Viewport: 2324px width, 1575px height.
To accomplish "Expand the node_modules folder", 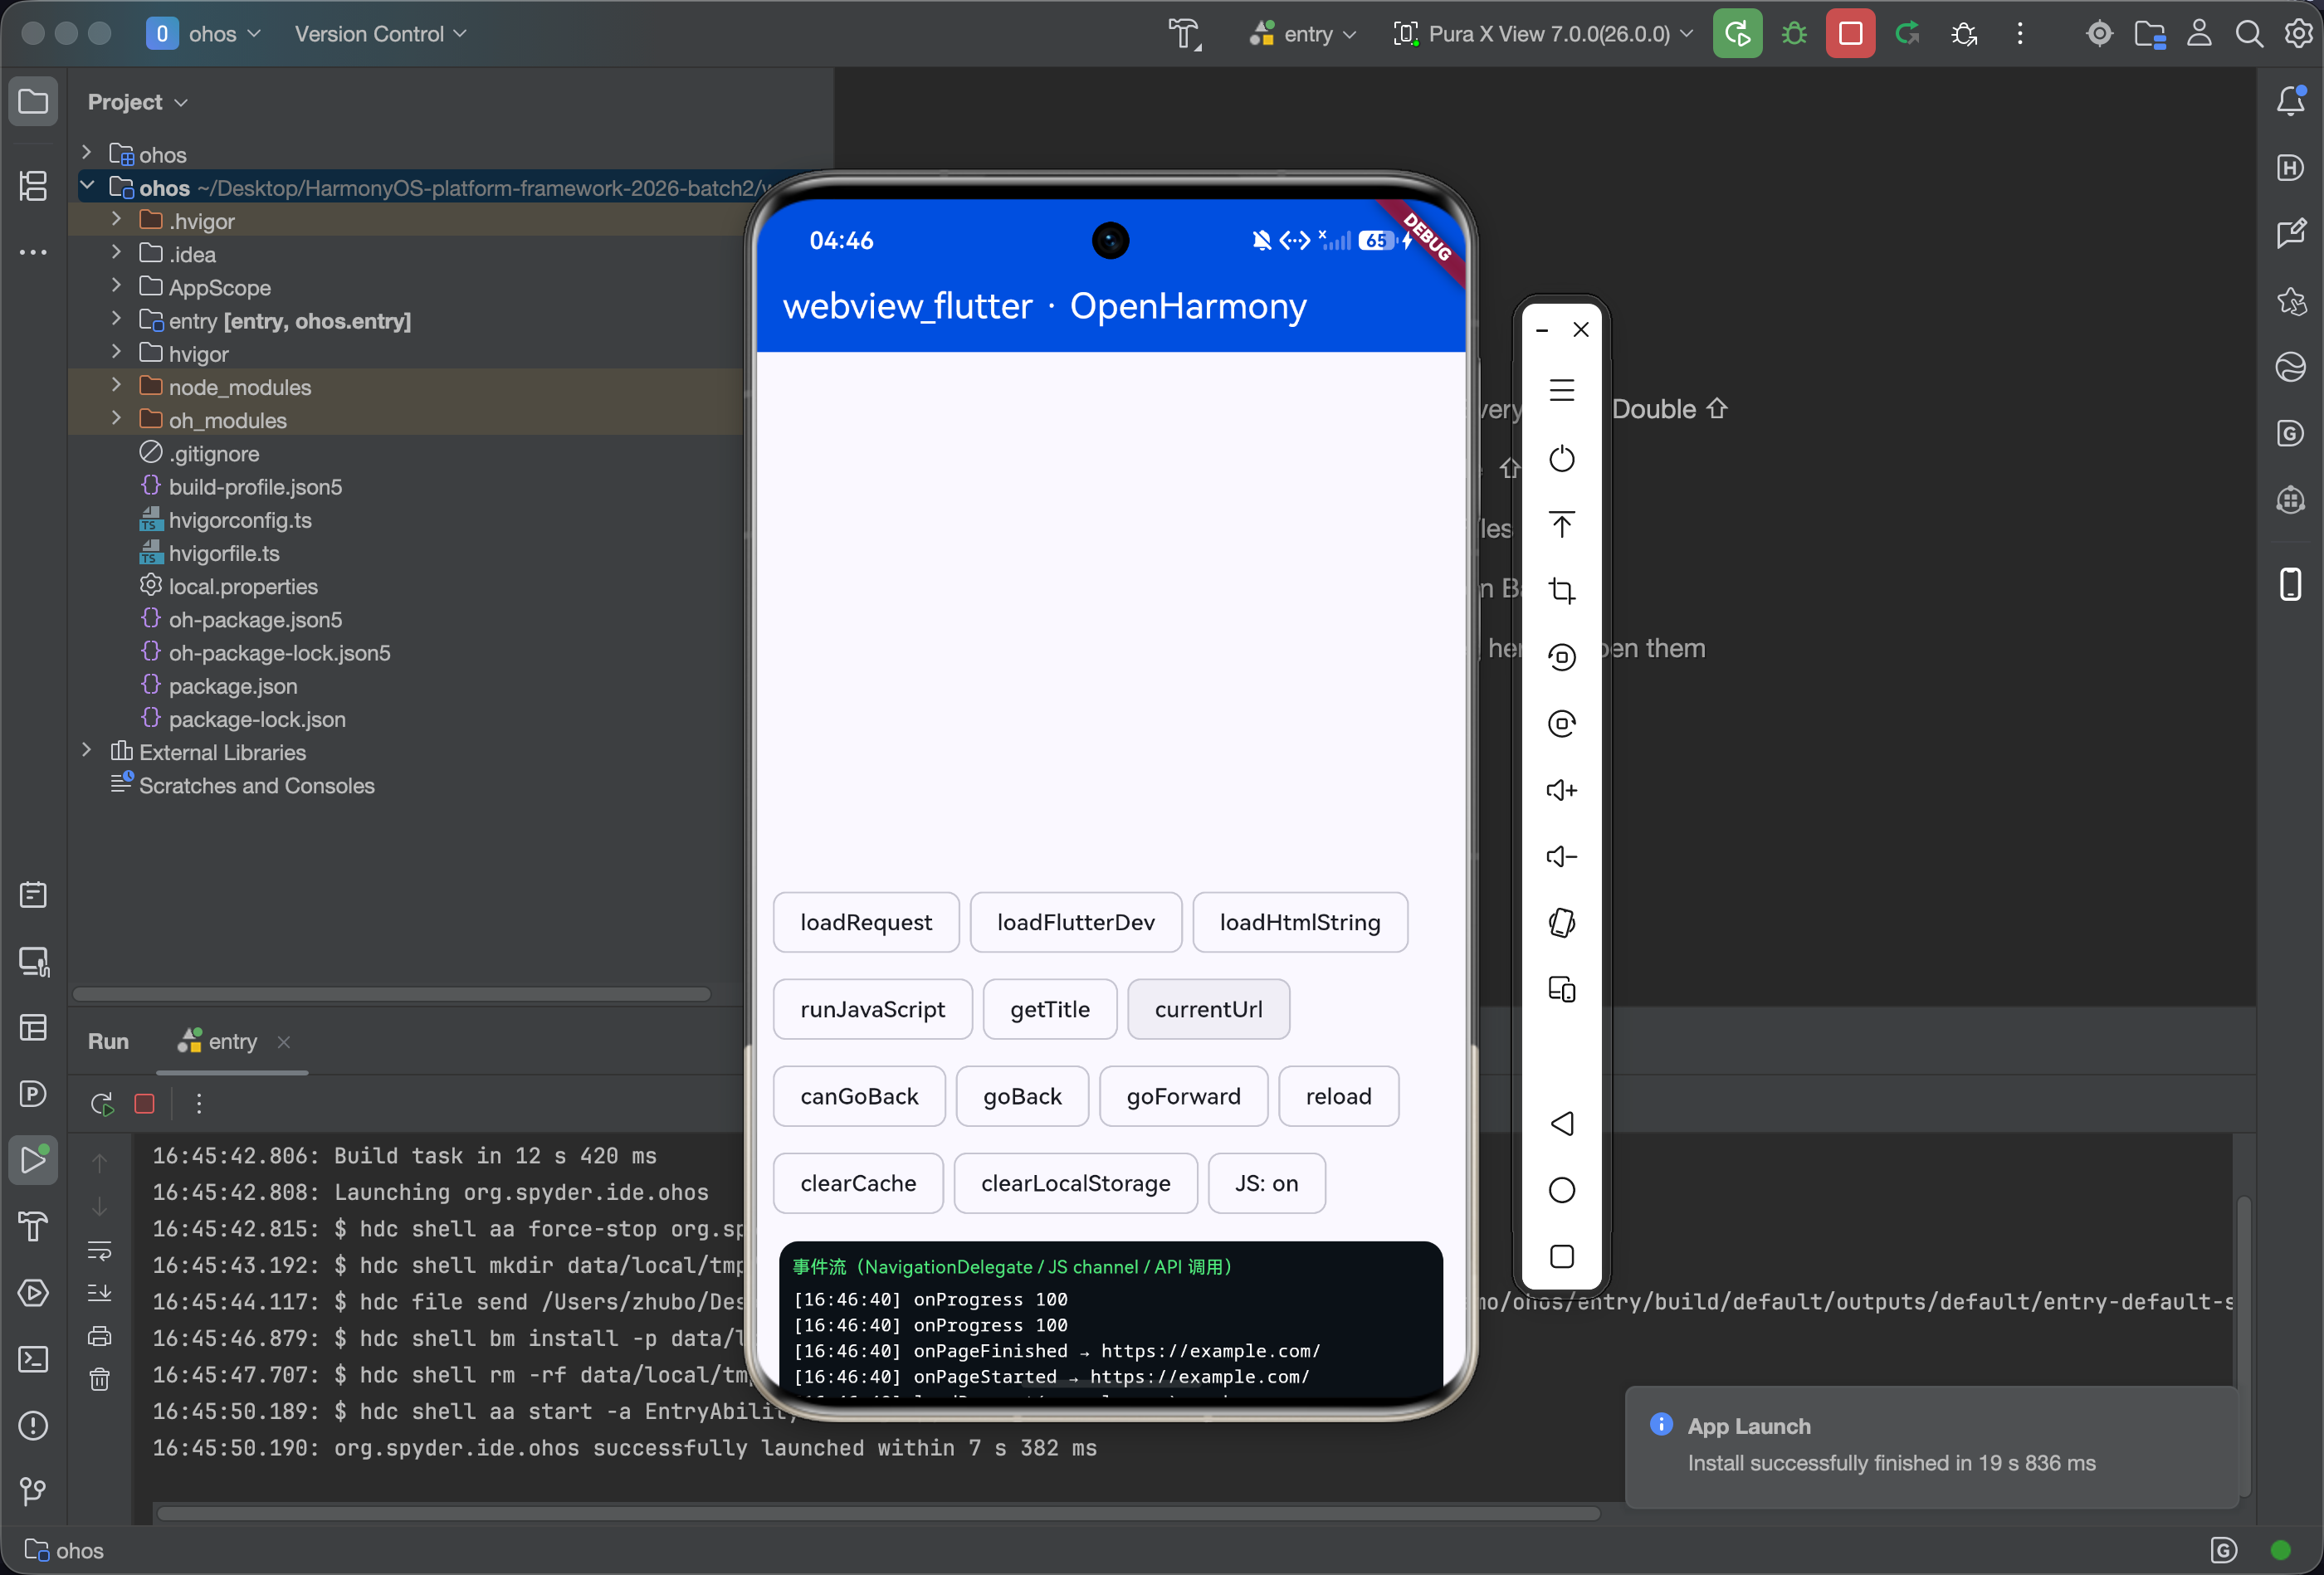I will [x=116, y=385].
